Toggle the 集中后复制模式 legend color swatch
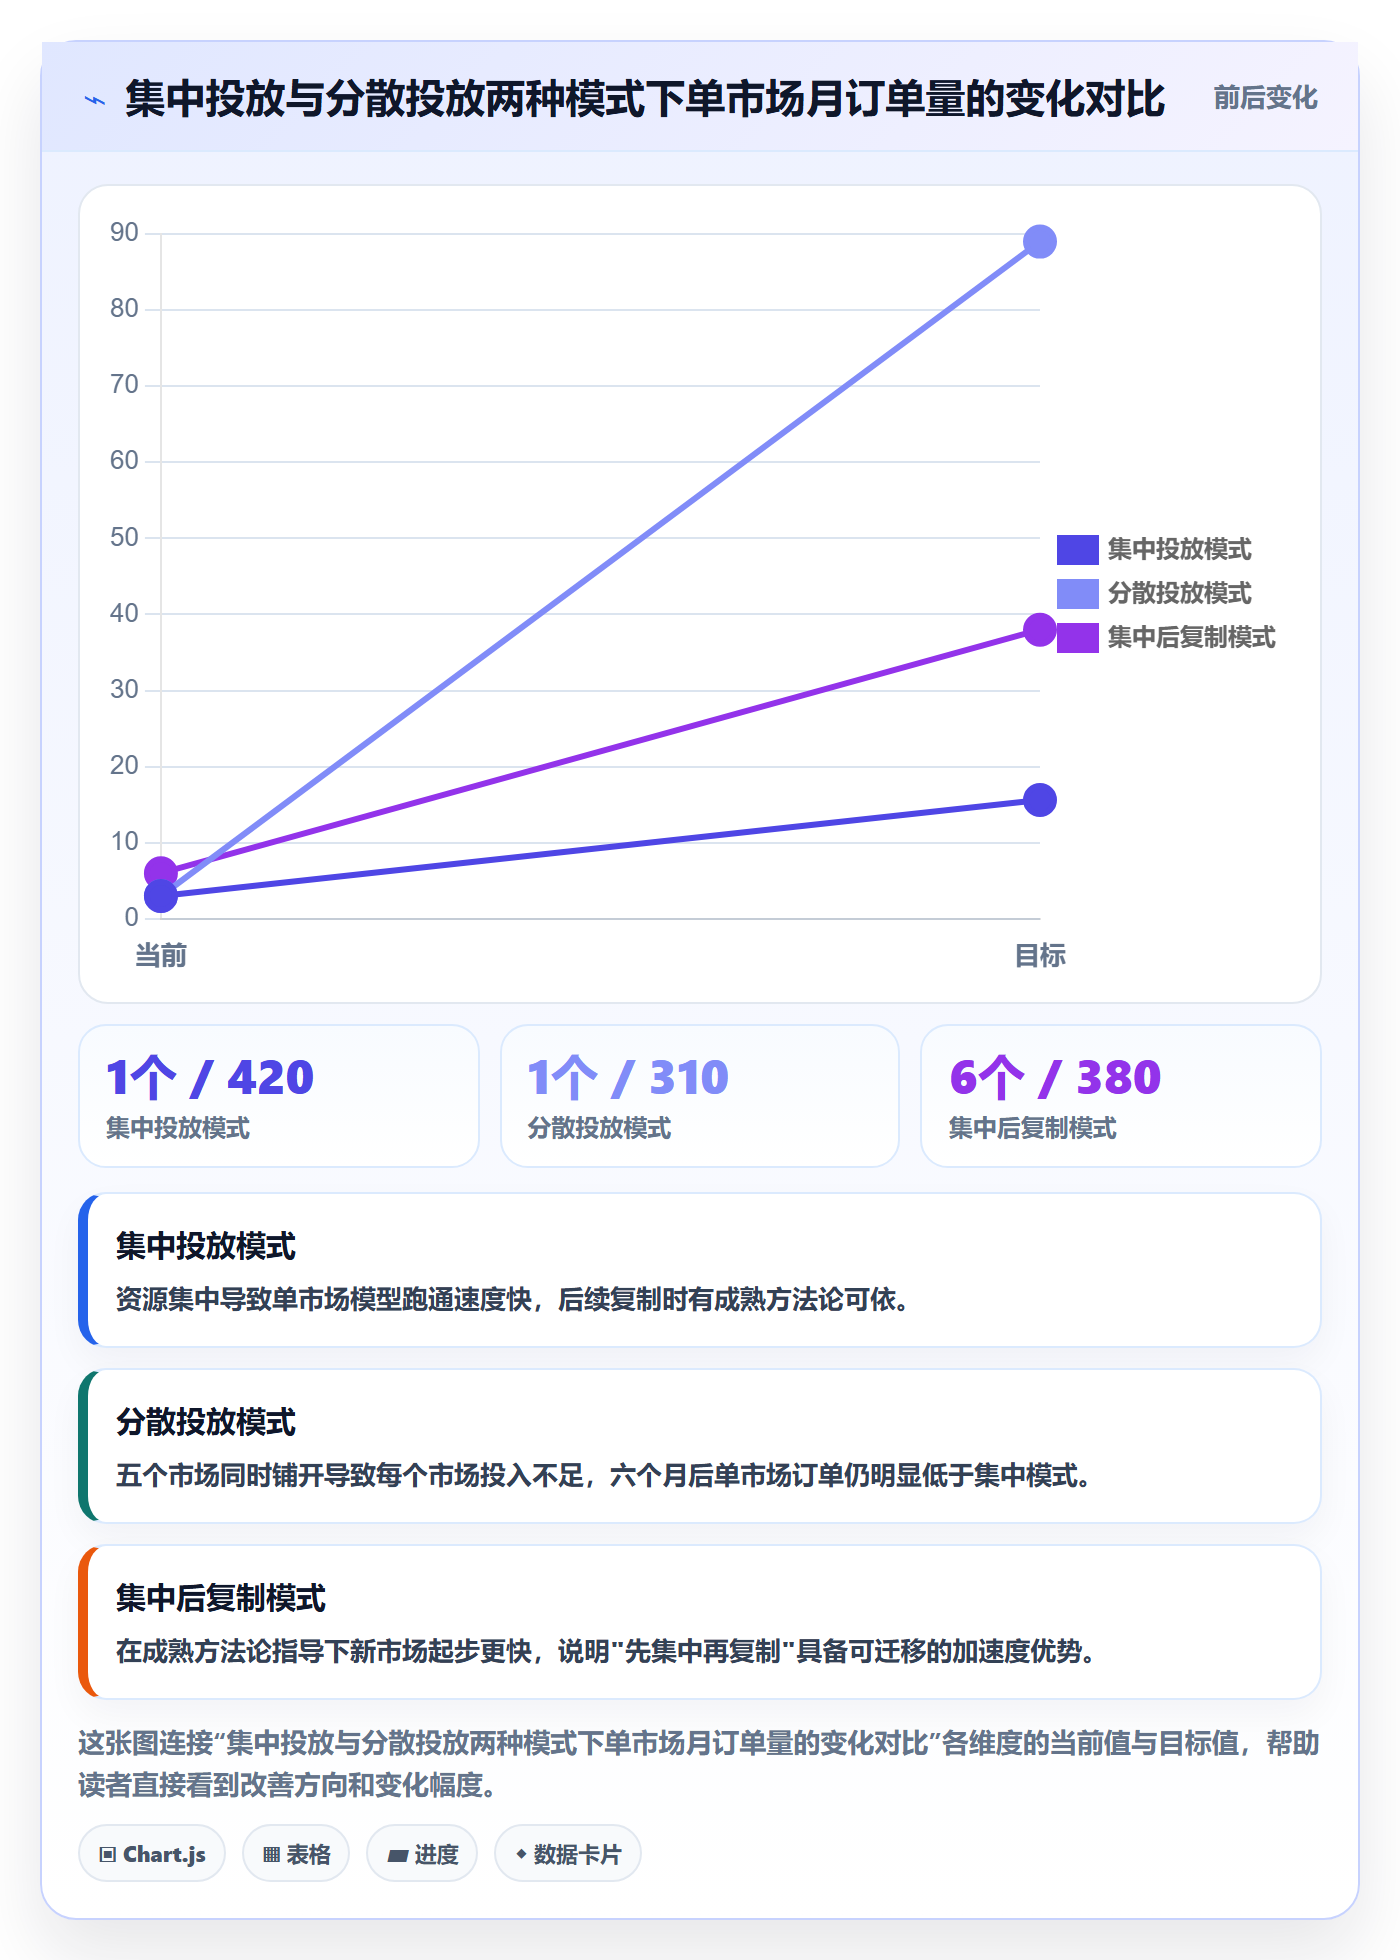 point(1078,638)
